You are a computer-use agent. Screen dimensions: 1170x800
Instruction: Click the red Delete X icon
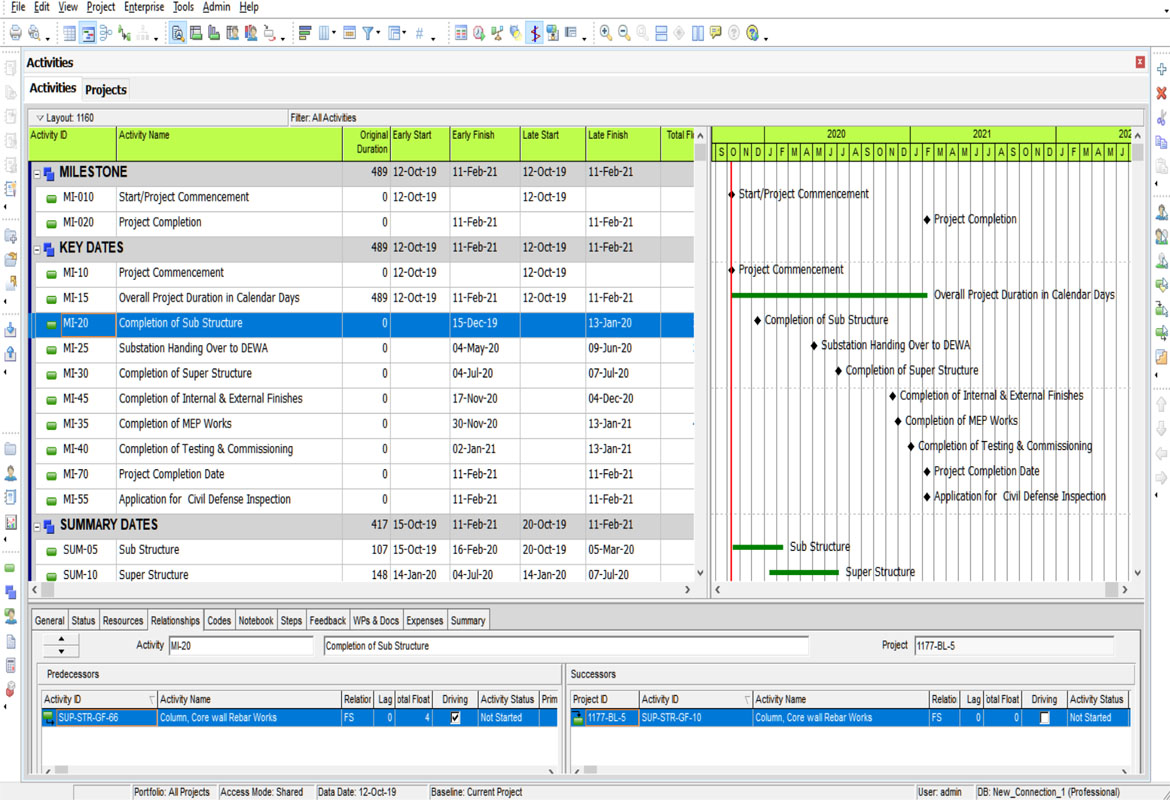coord(1162,93)
